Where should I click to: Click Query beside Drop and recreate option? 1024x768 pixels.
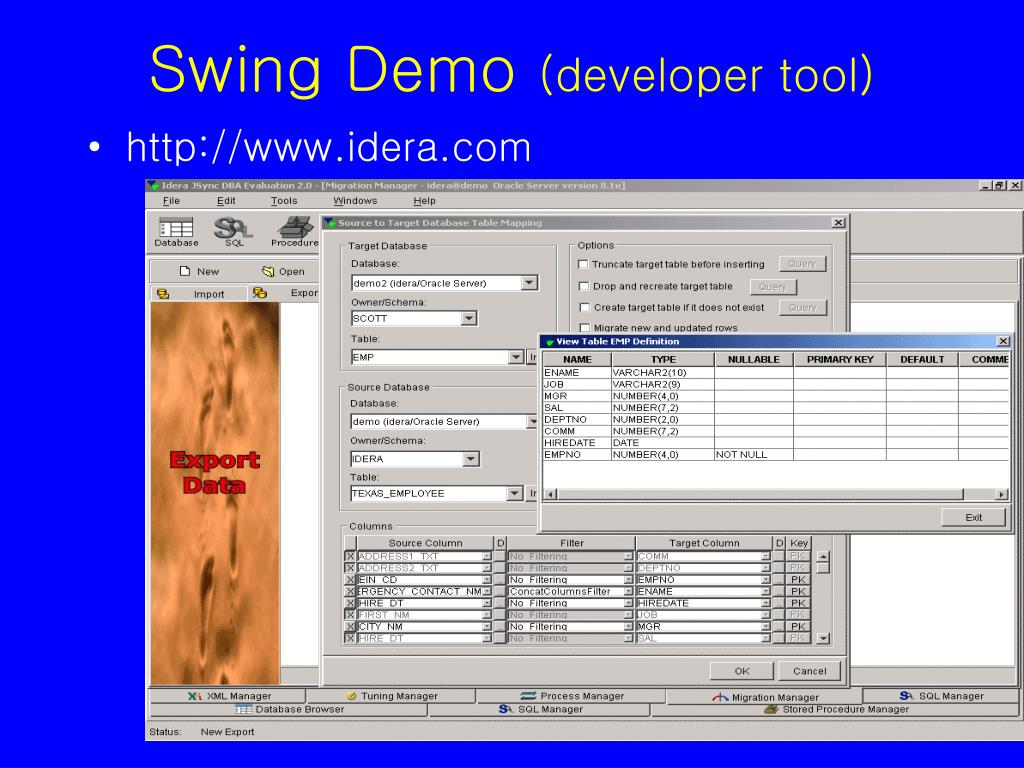(773, 287)
